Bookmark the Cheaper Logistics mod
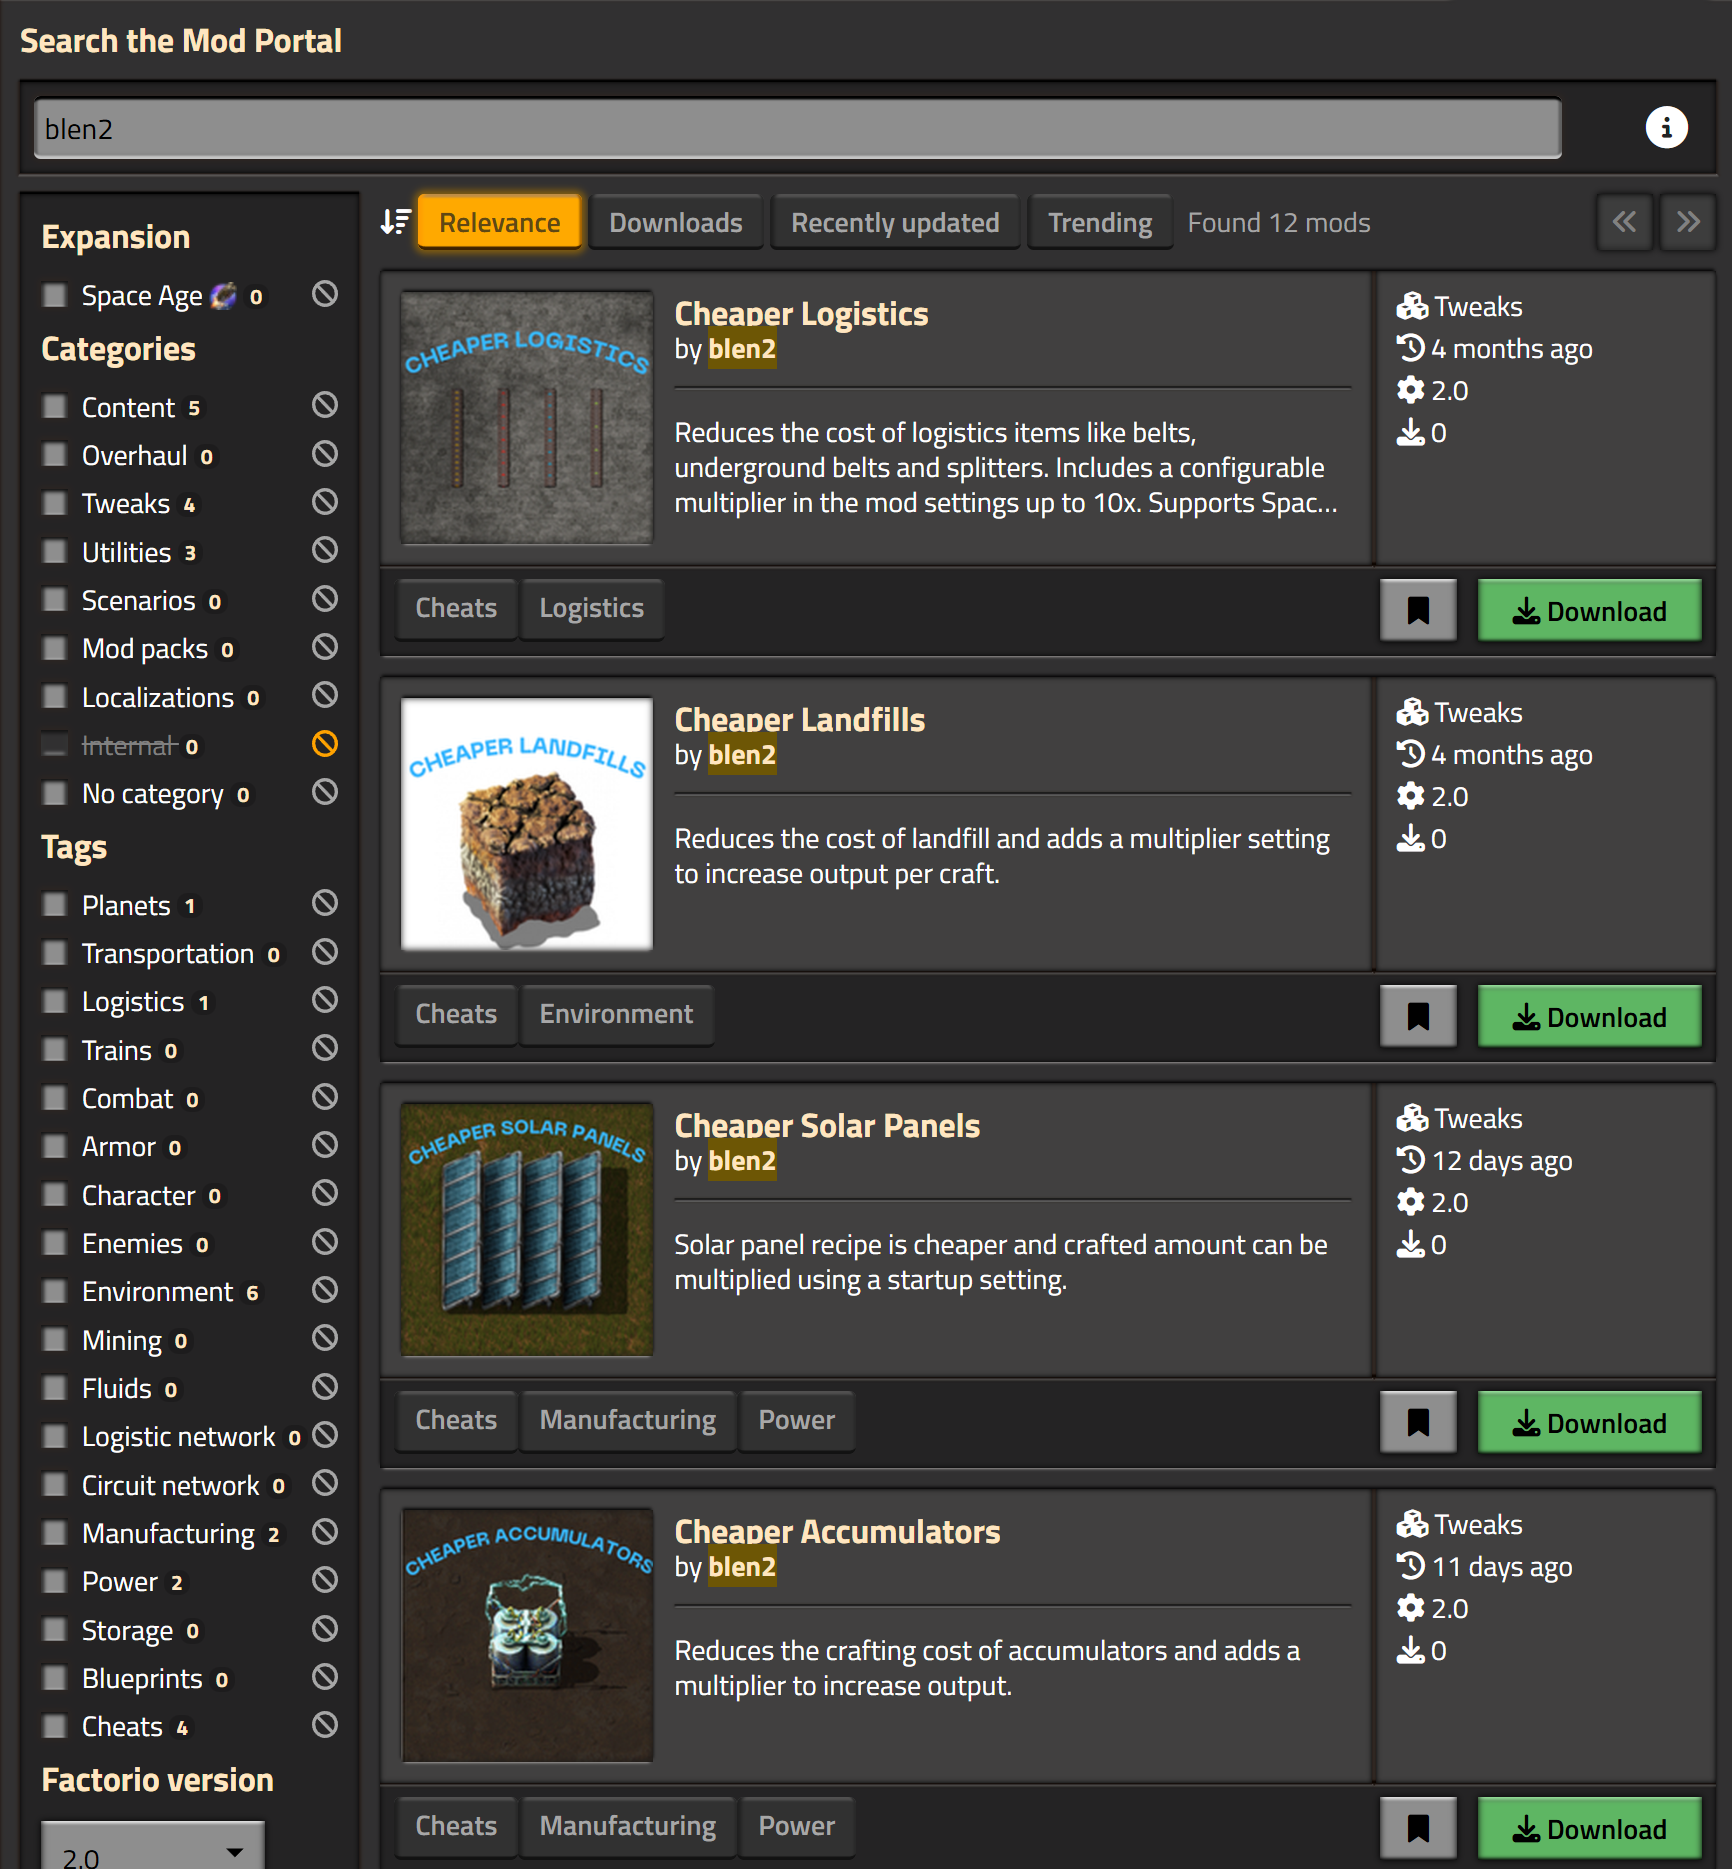Viewport: 1732px width, 1869px height. 1417,610
